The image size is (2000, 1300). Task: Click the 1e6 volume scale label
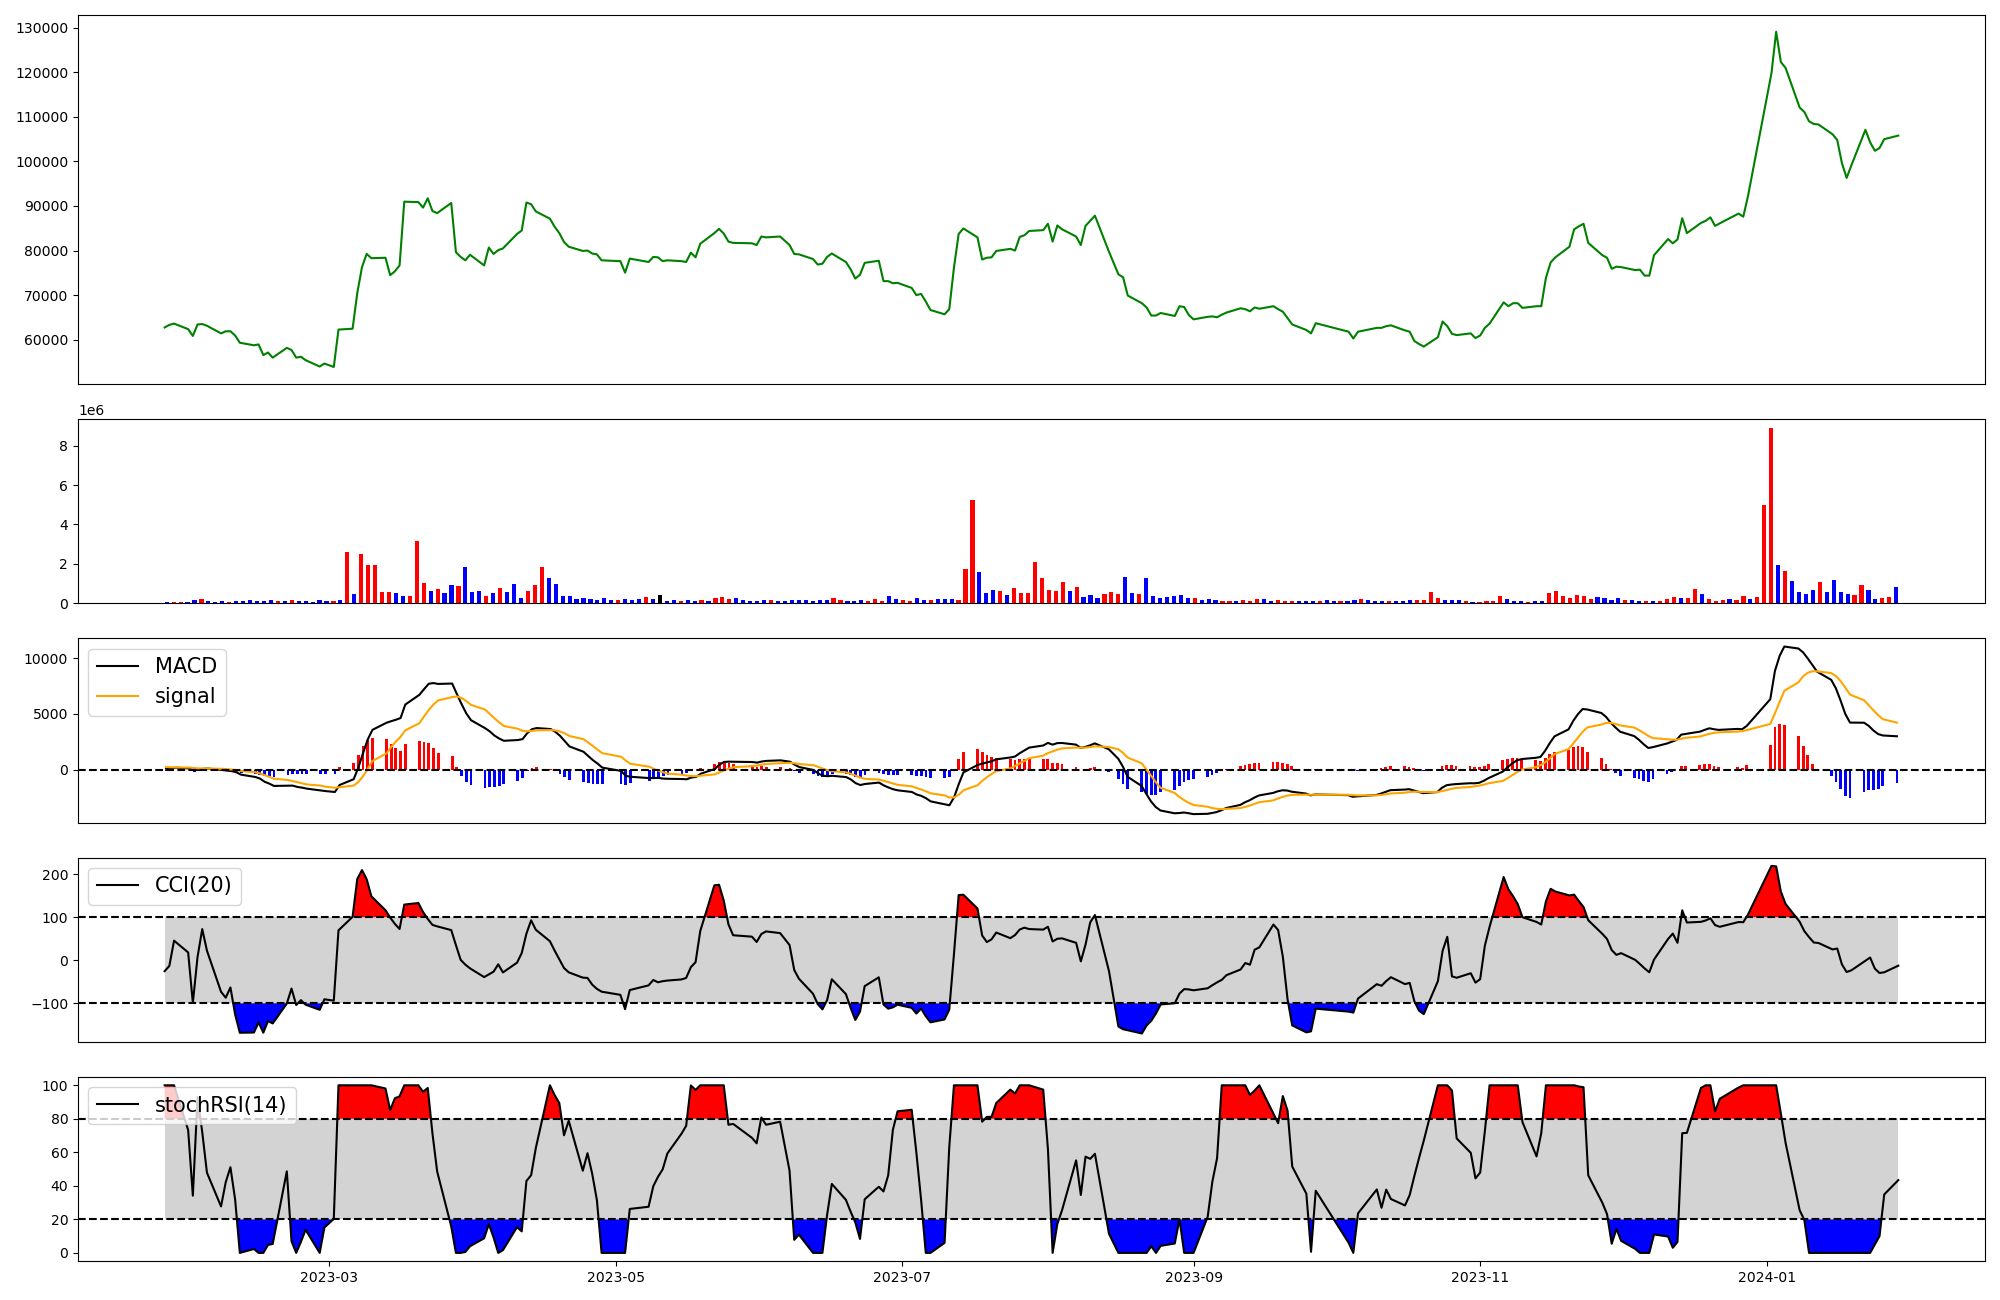pos(91,411)
